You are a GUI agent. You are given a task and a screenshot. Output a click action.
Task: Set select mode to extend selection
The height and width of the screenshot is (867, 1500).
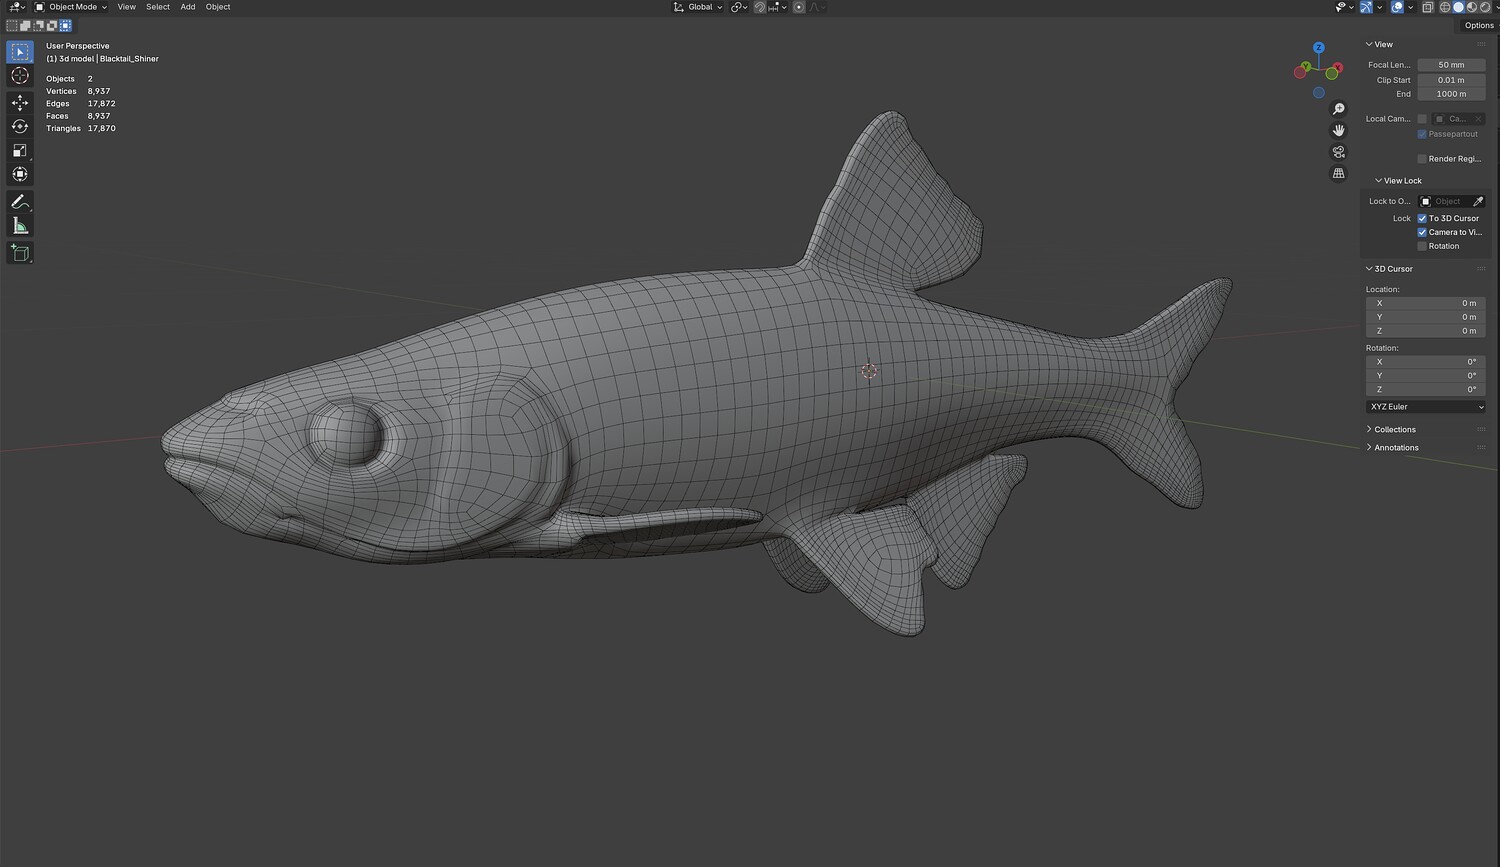(26, 26)
